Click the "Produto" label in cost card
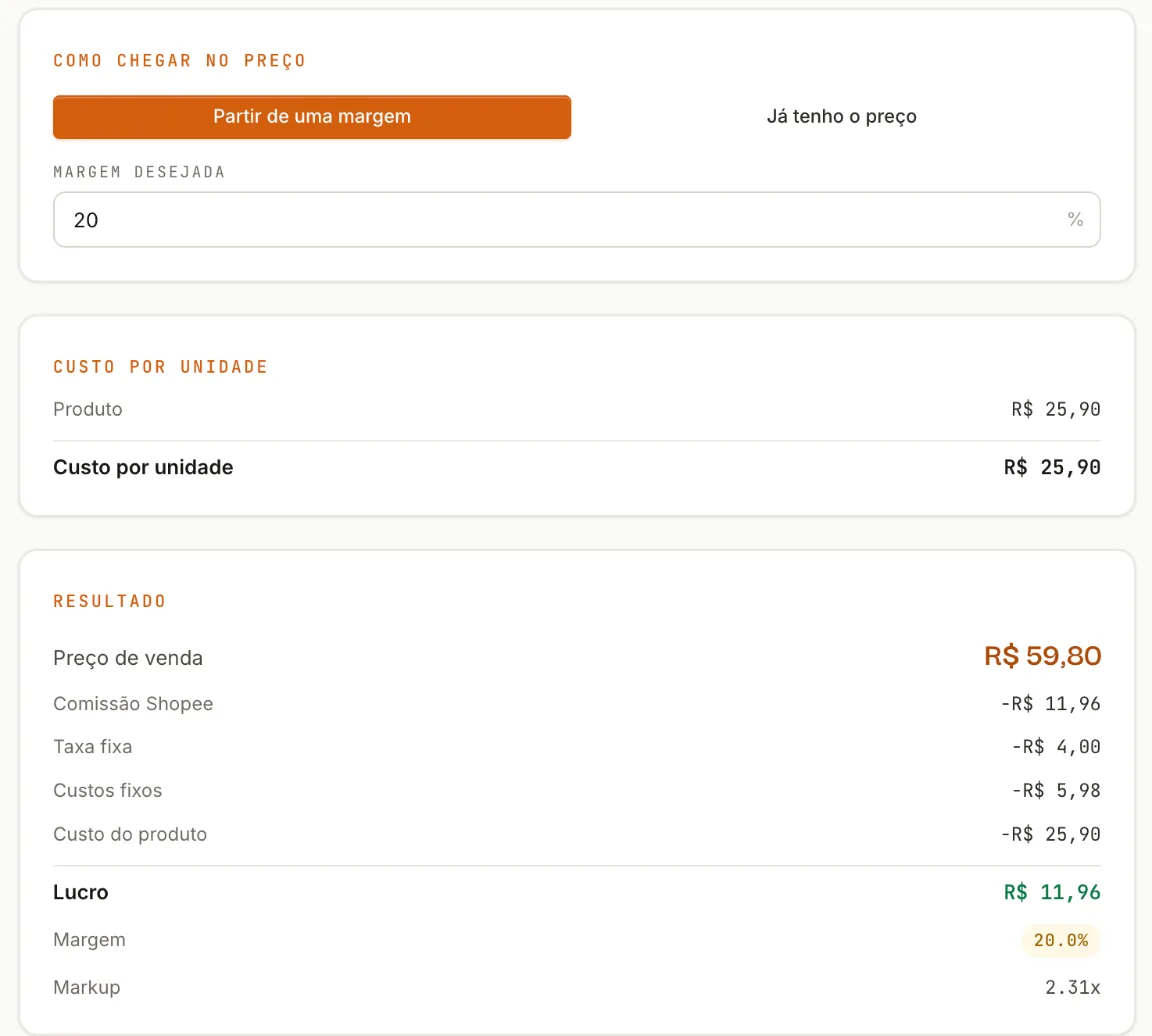 pyautogui.click(x=87, y=409)
